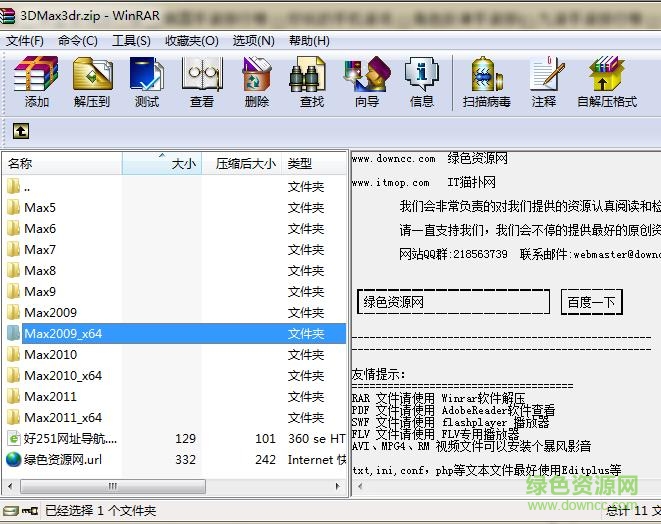The height and width of the screenshot is (524, 661).
Task: Open the File (文件) menu
Action: pos(25,41)
